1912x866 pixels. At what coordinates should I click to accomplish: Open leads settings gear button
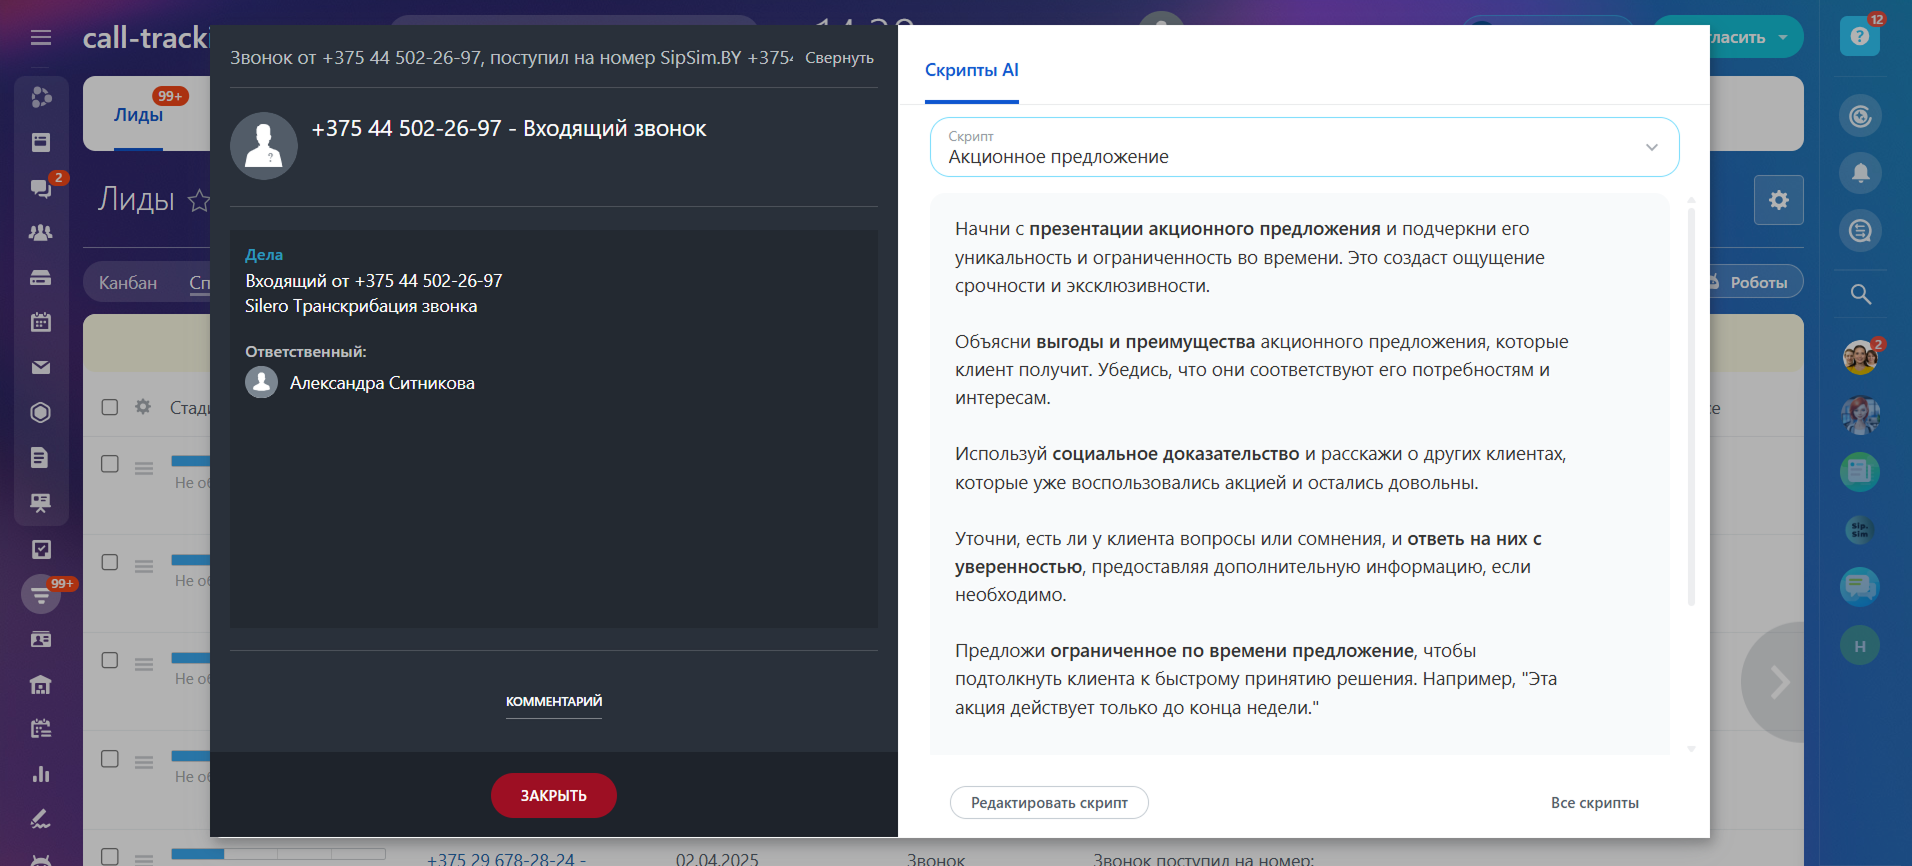tap(1778, 200)
